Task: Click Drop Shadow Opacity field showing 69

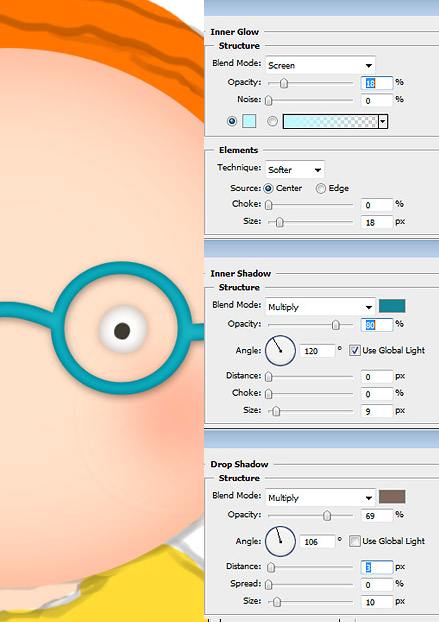Action: [x=377, y=516]
